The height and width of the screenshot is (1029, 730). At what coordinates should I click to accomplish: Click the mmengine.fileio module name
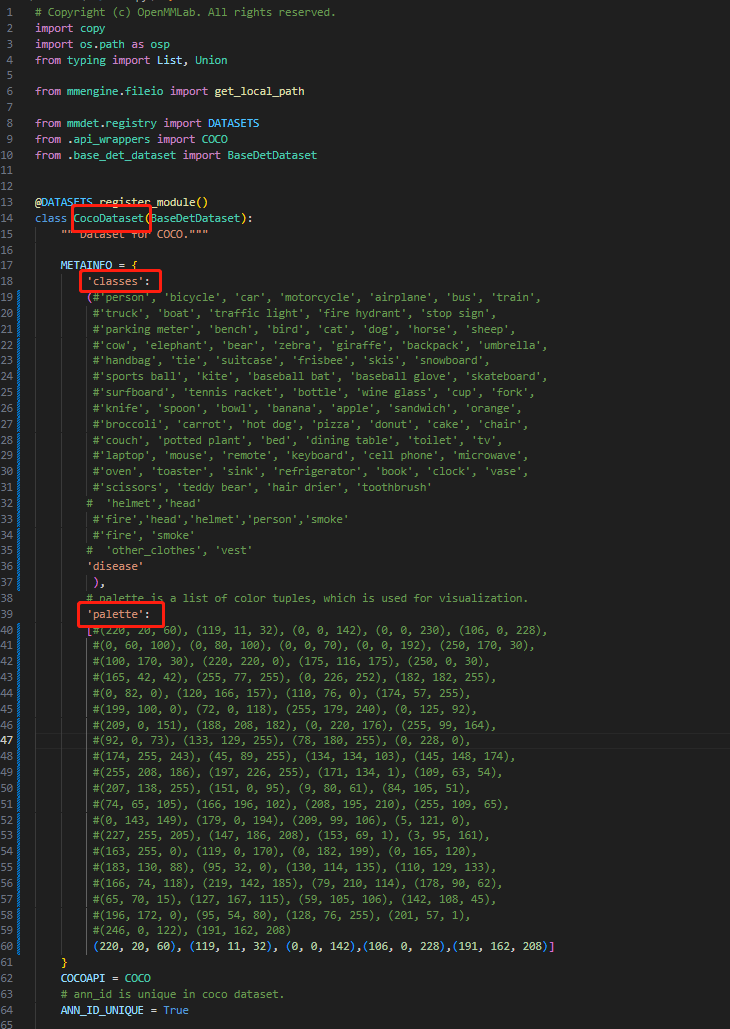(116, 91)
